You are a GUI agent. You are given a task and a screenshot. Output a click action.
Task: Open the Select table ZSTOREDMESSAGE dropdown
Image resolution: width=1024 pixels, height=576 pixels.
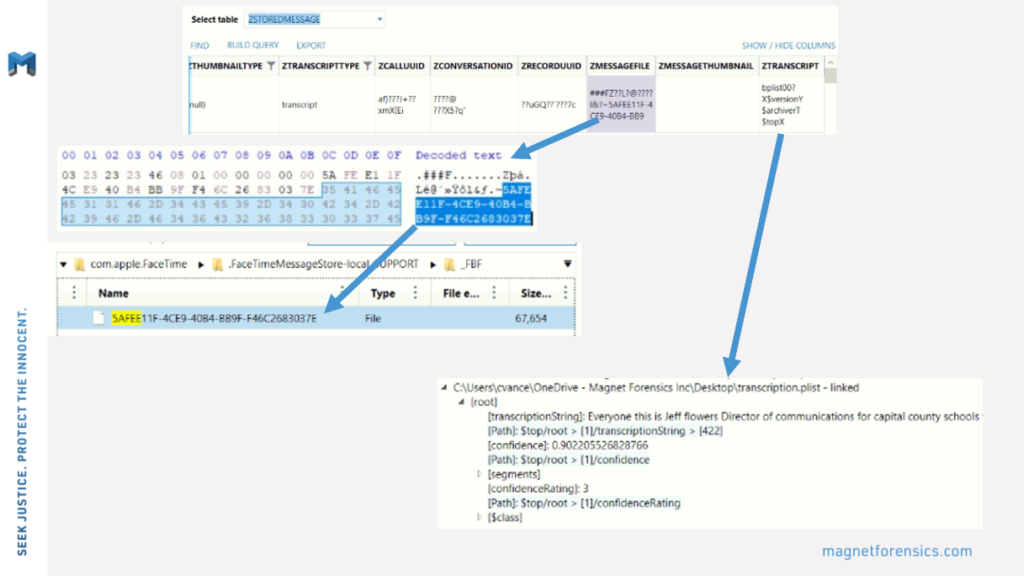314,20
